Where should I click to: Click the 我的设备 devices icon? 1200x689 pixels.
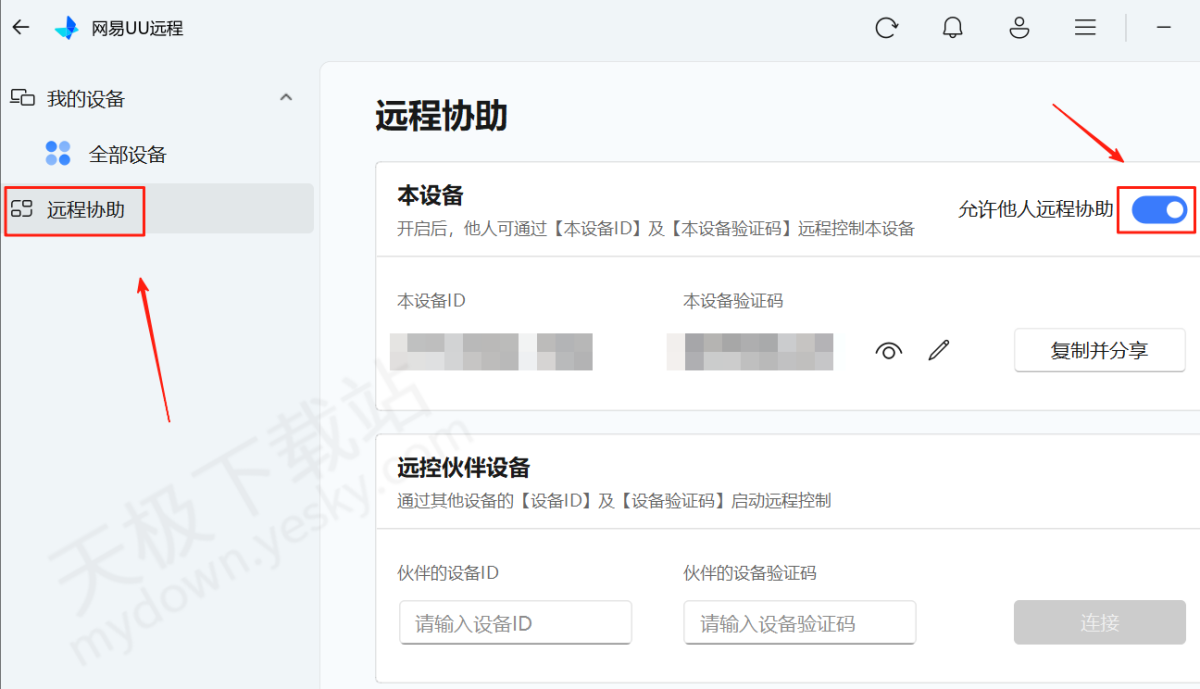pyautogui.click(x=22, y=98)
